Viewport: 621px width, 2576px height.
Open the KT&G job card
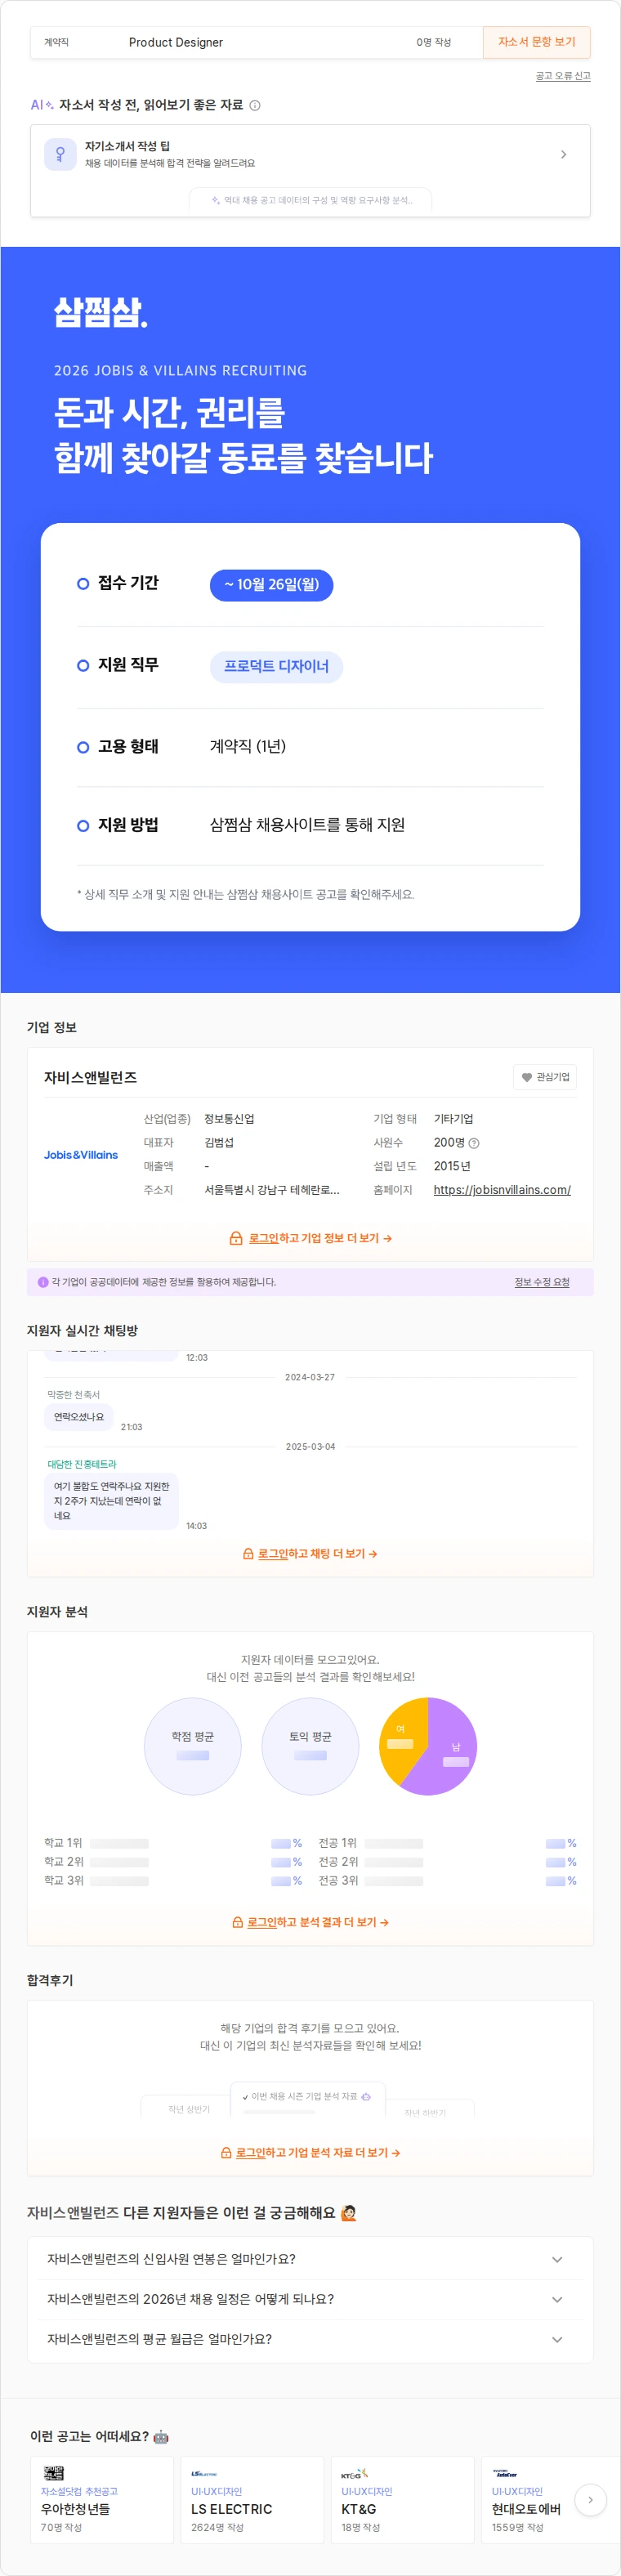click(402, 2499)
